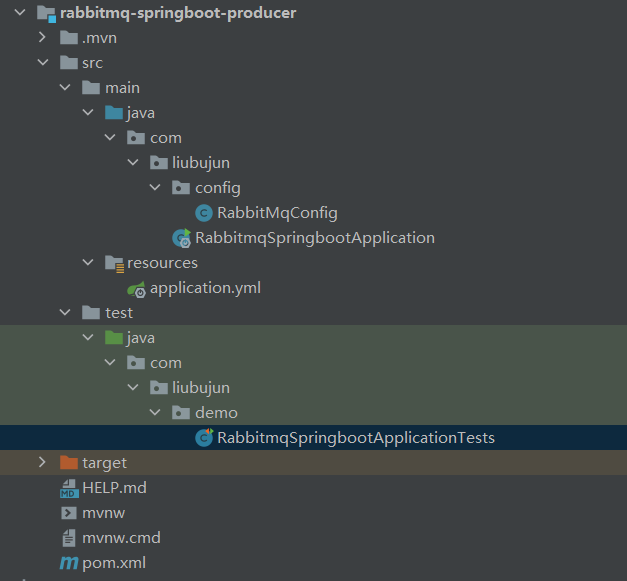Click the demo package icon

coord(181,413)
